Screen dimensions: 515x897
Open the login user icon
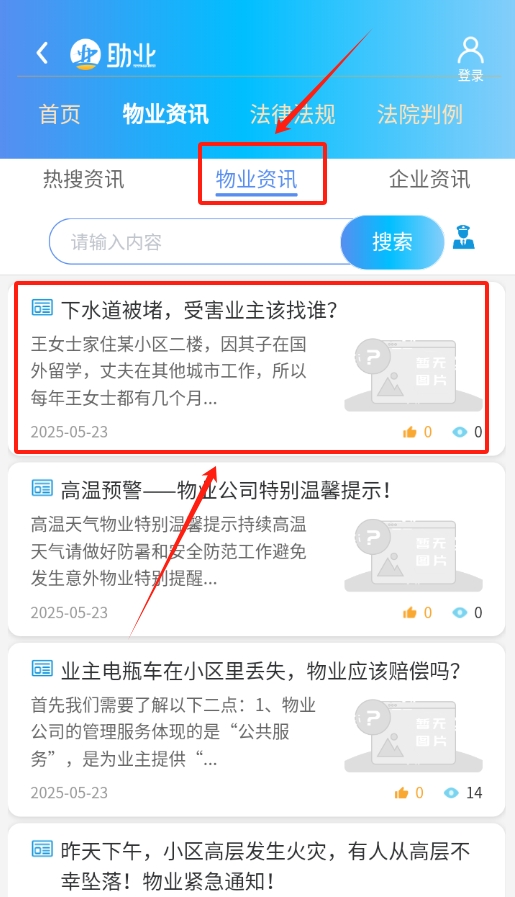[470, 51]
